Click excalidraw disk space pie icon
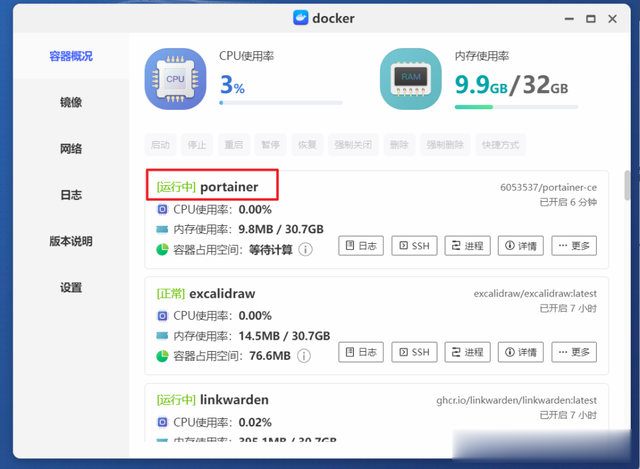Image resolution: width=640 pixels, height=469 pixels. [162, 356]
